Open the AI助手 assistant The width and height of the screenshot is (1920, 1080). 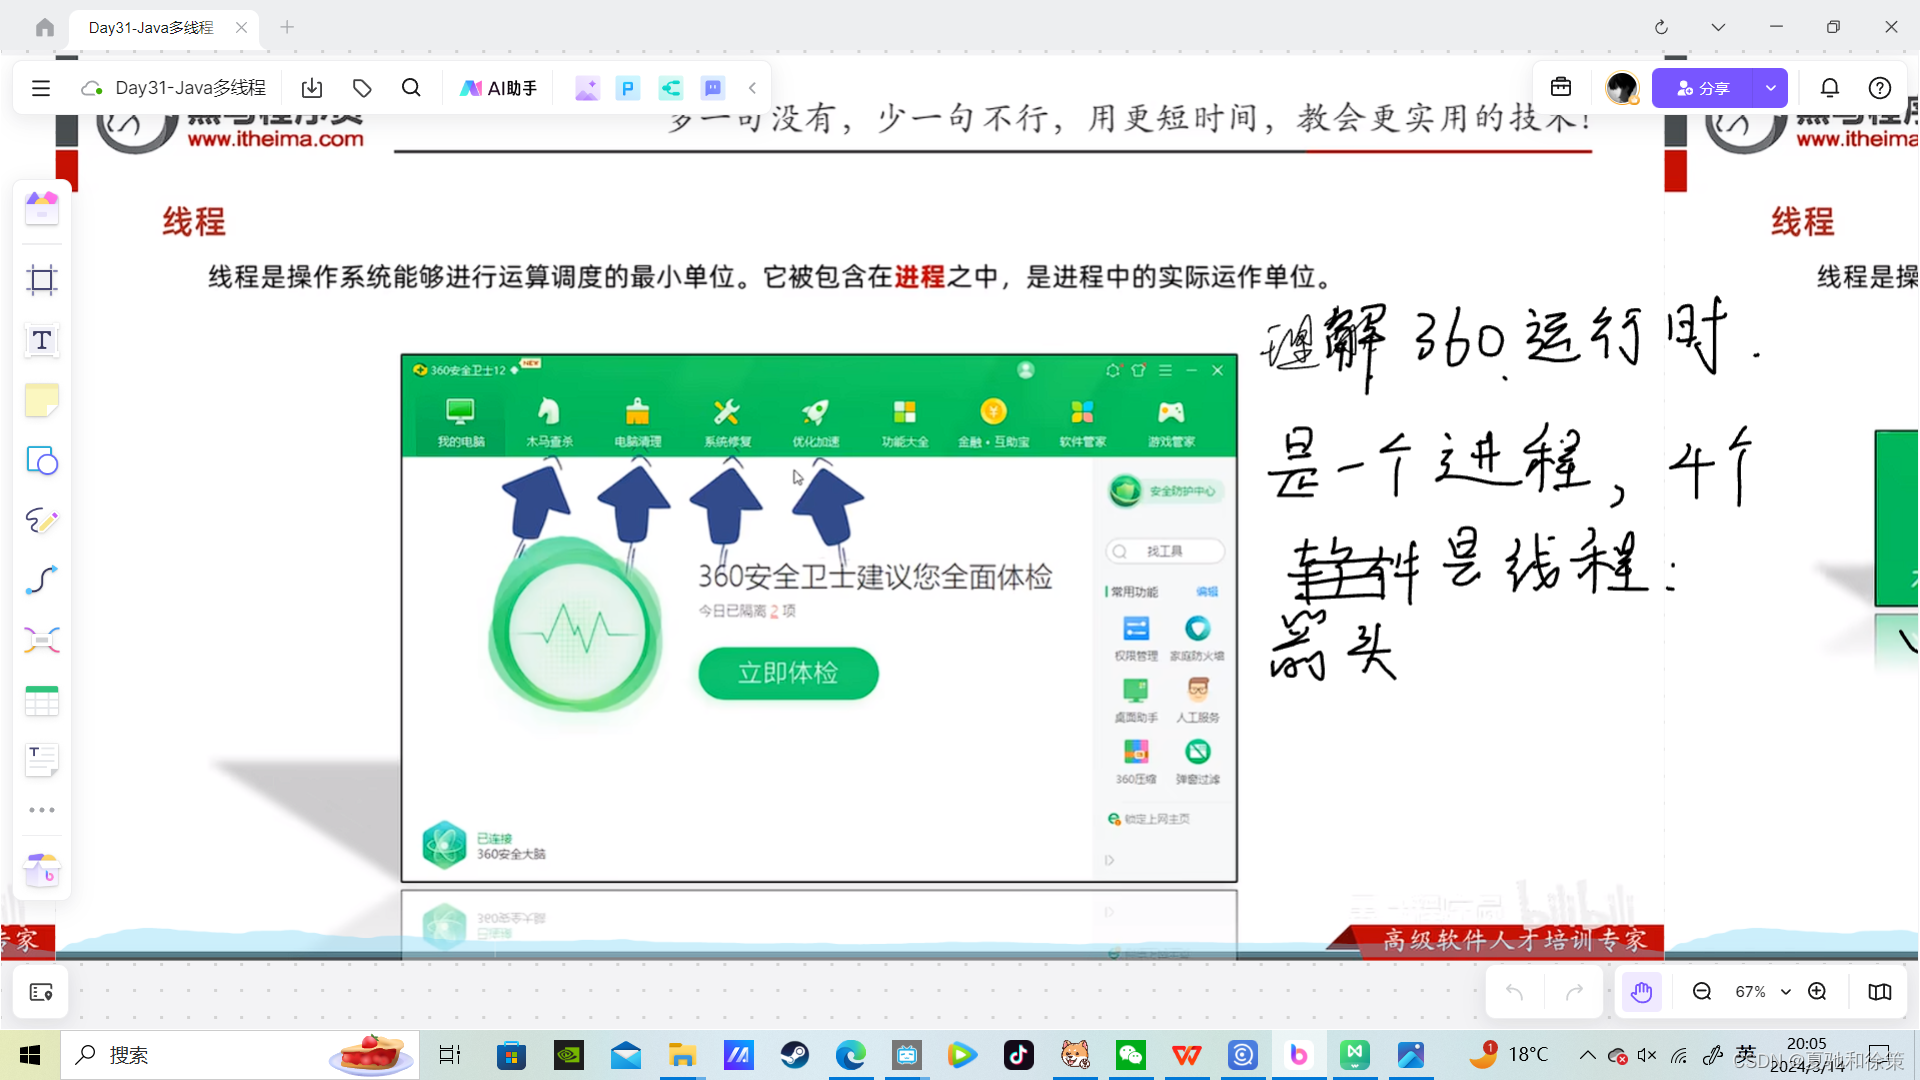[498, 88]
